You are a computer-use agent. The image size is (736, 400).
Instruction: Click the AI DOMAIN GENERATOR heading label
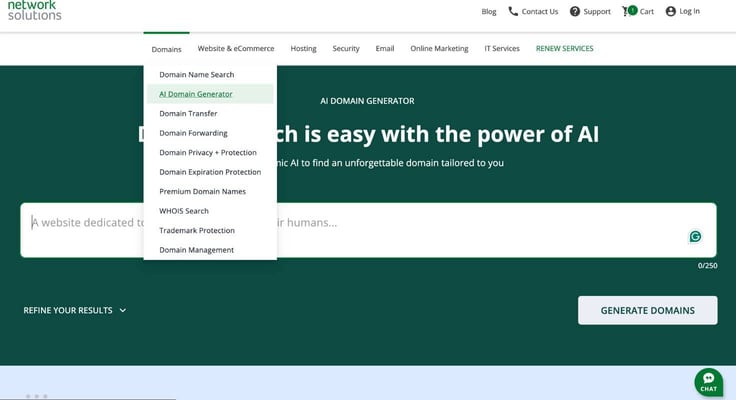coord(368,101)
